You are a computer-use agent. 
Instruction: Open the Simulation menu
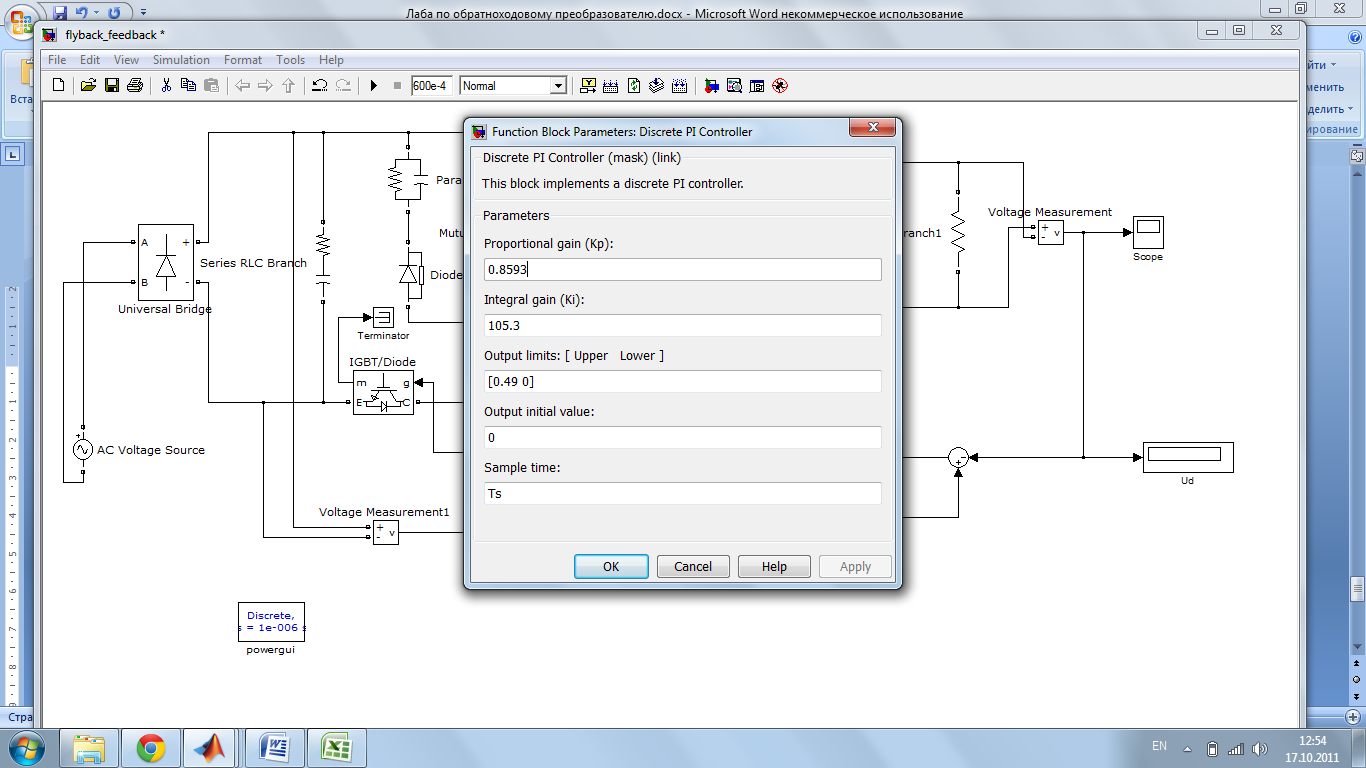tap(181, 60)
